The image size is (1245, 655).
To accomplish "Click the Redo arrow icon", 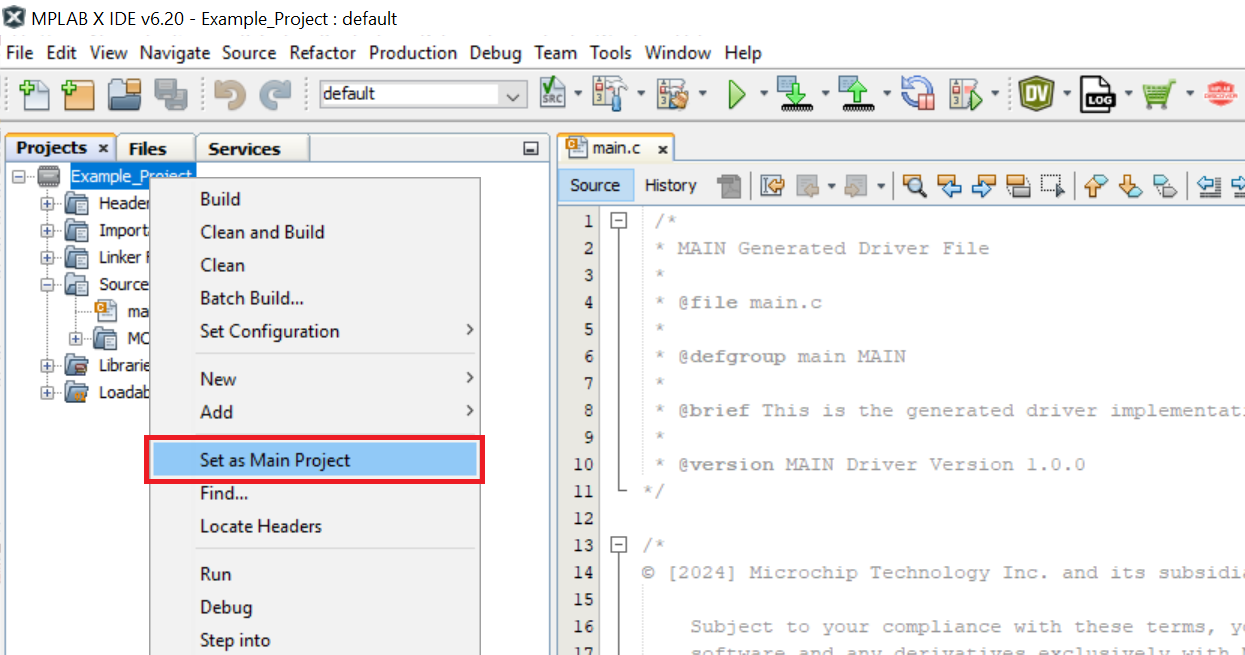I will pyautogui.click(x=274, y=94).
